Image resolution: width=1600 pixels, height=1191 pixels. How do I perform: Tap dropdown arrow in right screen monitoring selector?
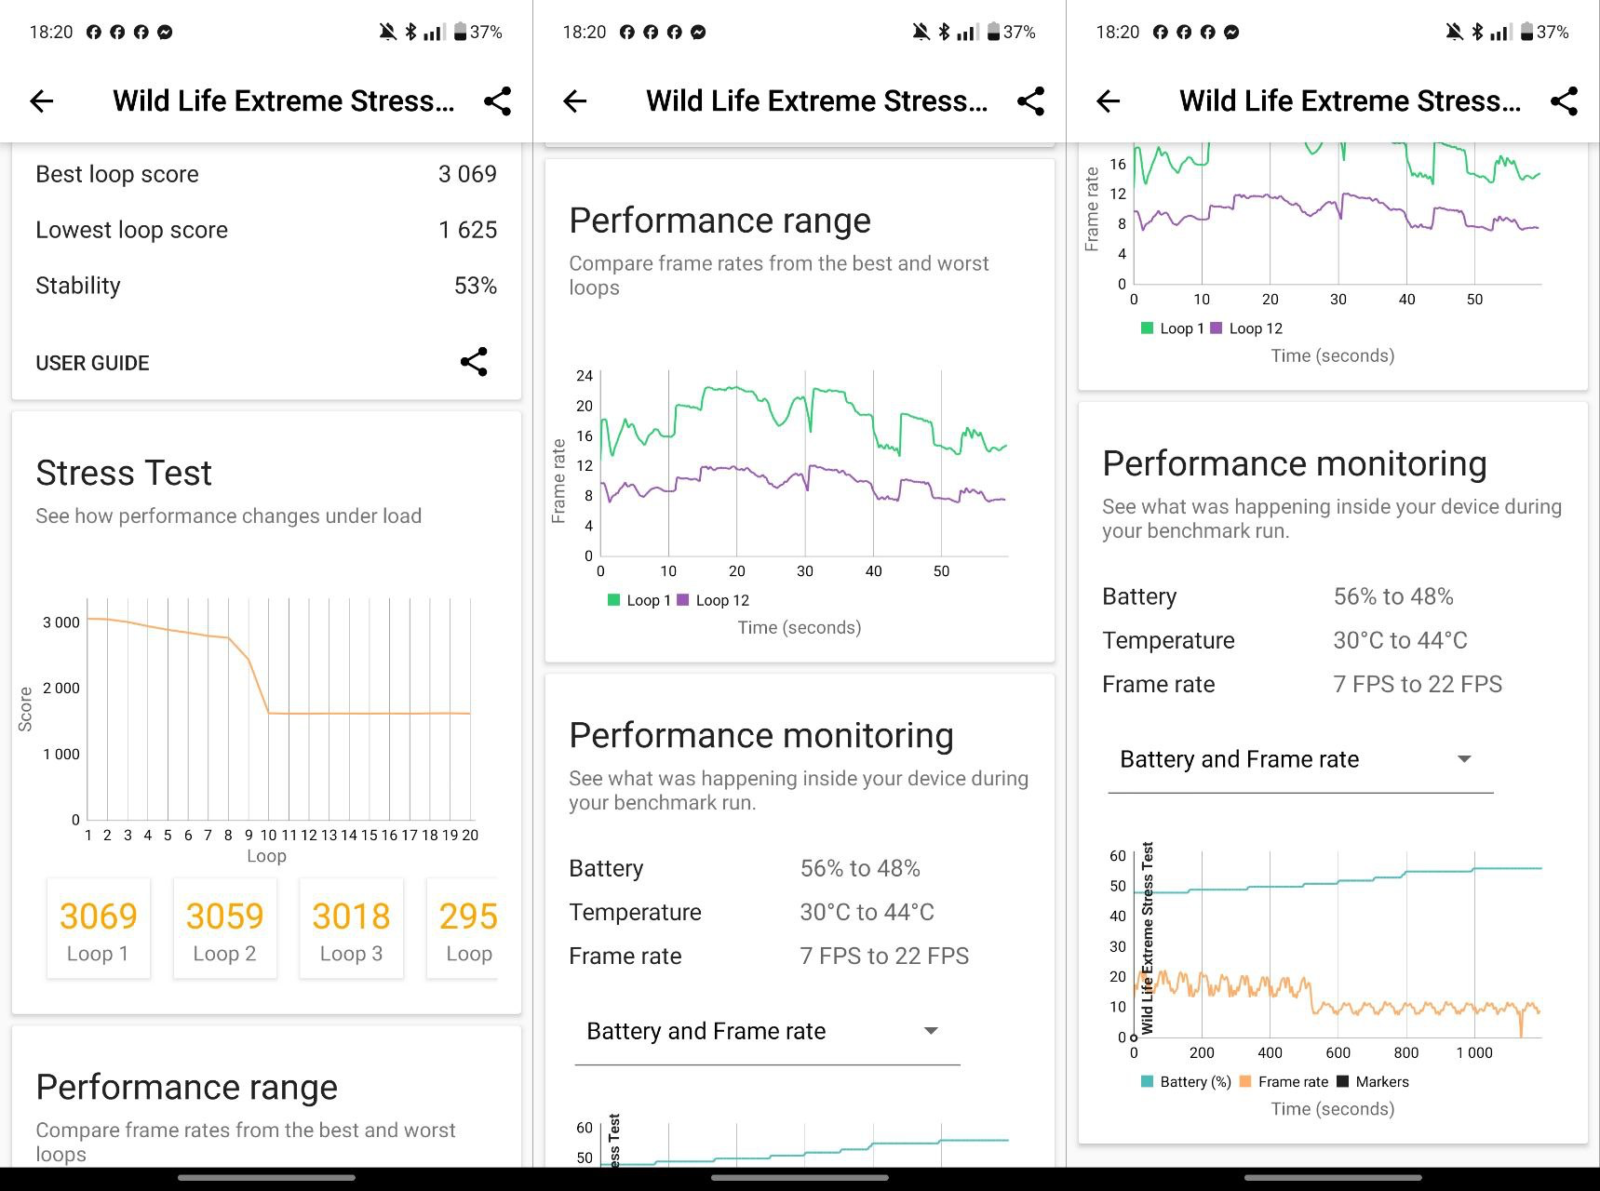tap(1464, 759)
